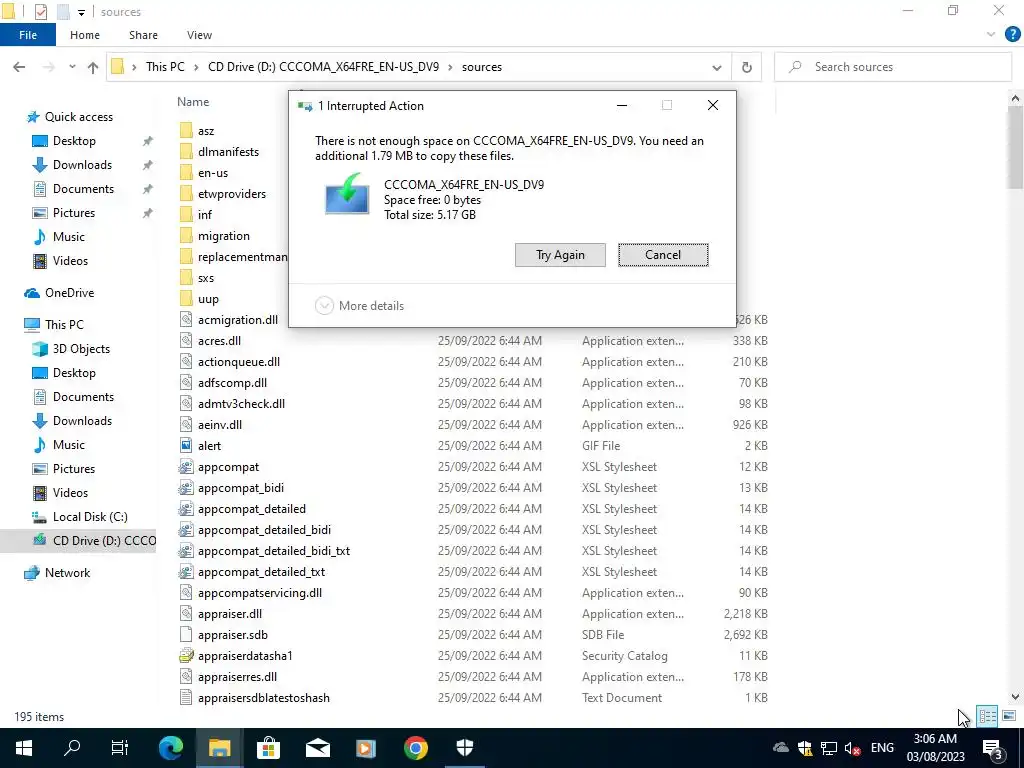The image size is (1024, 768).
Task: Open Network in the navigation pane
Action: click(x=67, y=573)
